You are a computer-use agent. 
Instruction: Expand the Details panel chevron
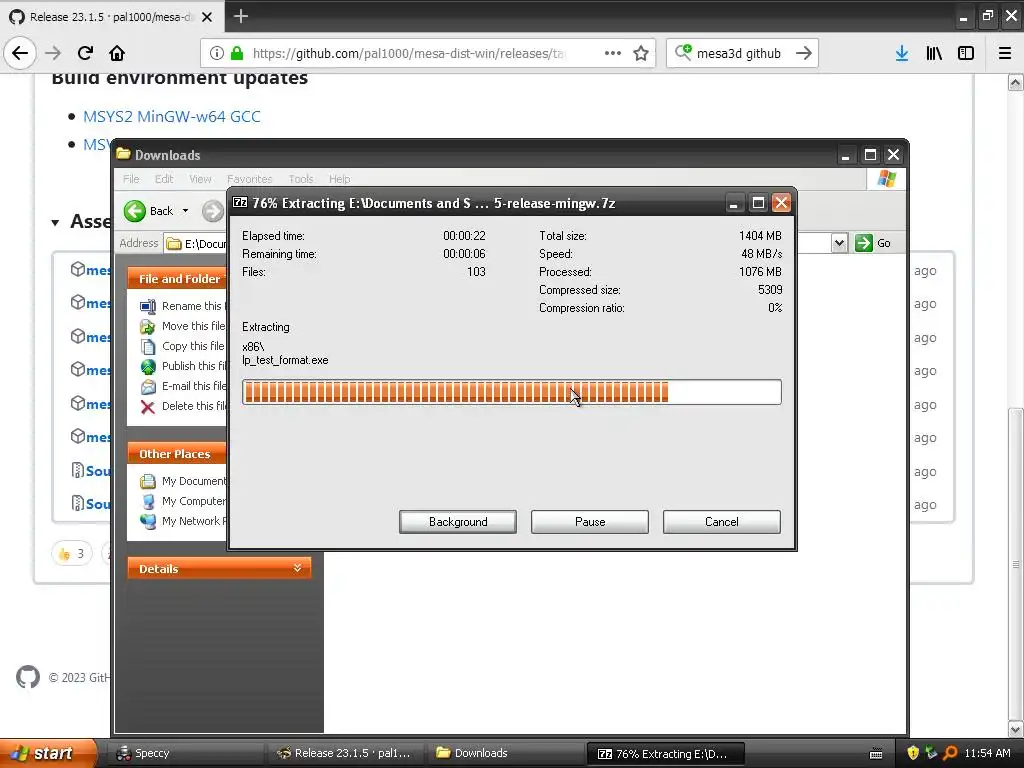pos(297,568)
